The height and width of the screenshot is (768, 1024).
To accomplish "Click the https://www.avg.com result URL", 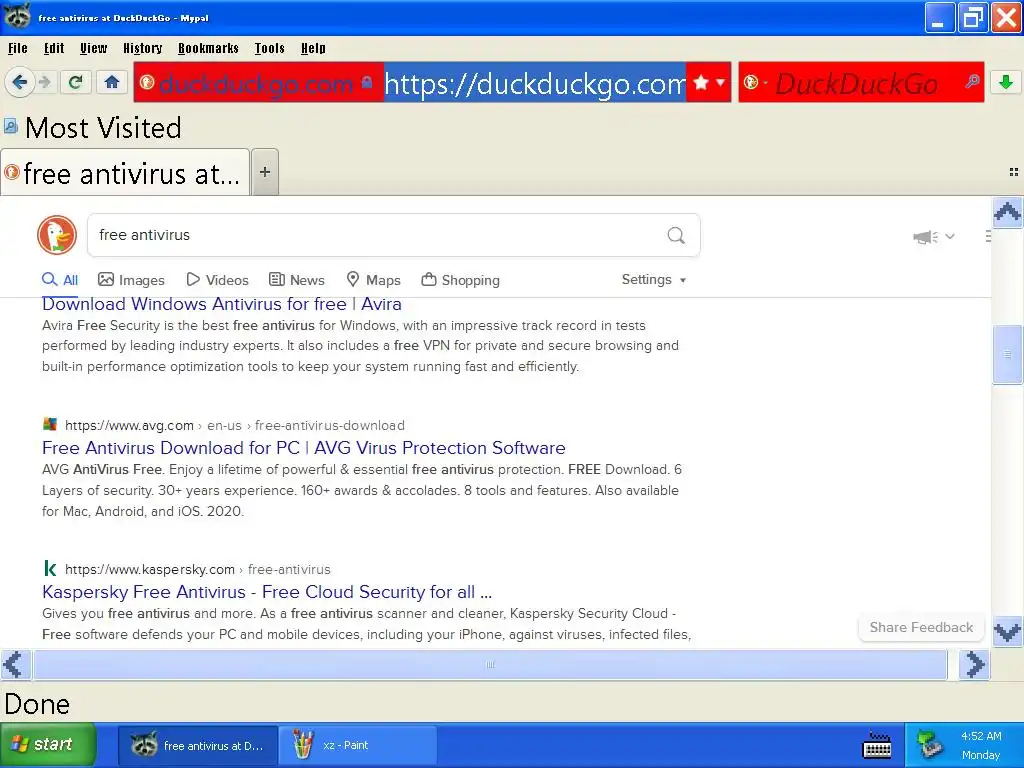I will tap(129, 425).
